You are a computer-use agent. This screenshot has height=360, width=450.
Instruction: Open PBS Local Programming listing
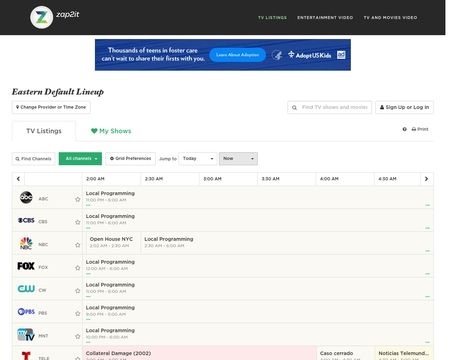(x=258, y=311)
